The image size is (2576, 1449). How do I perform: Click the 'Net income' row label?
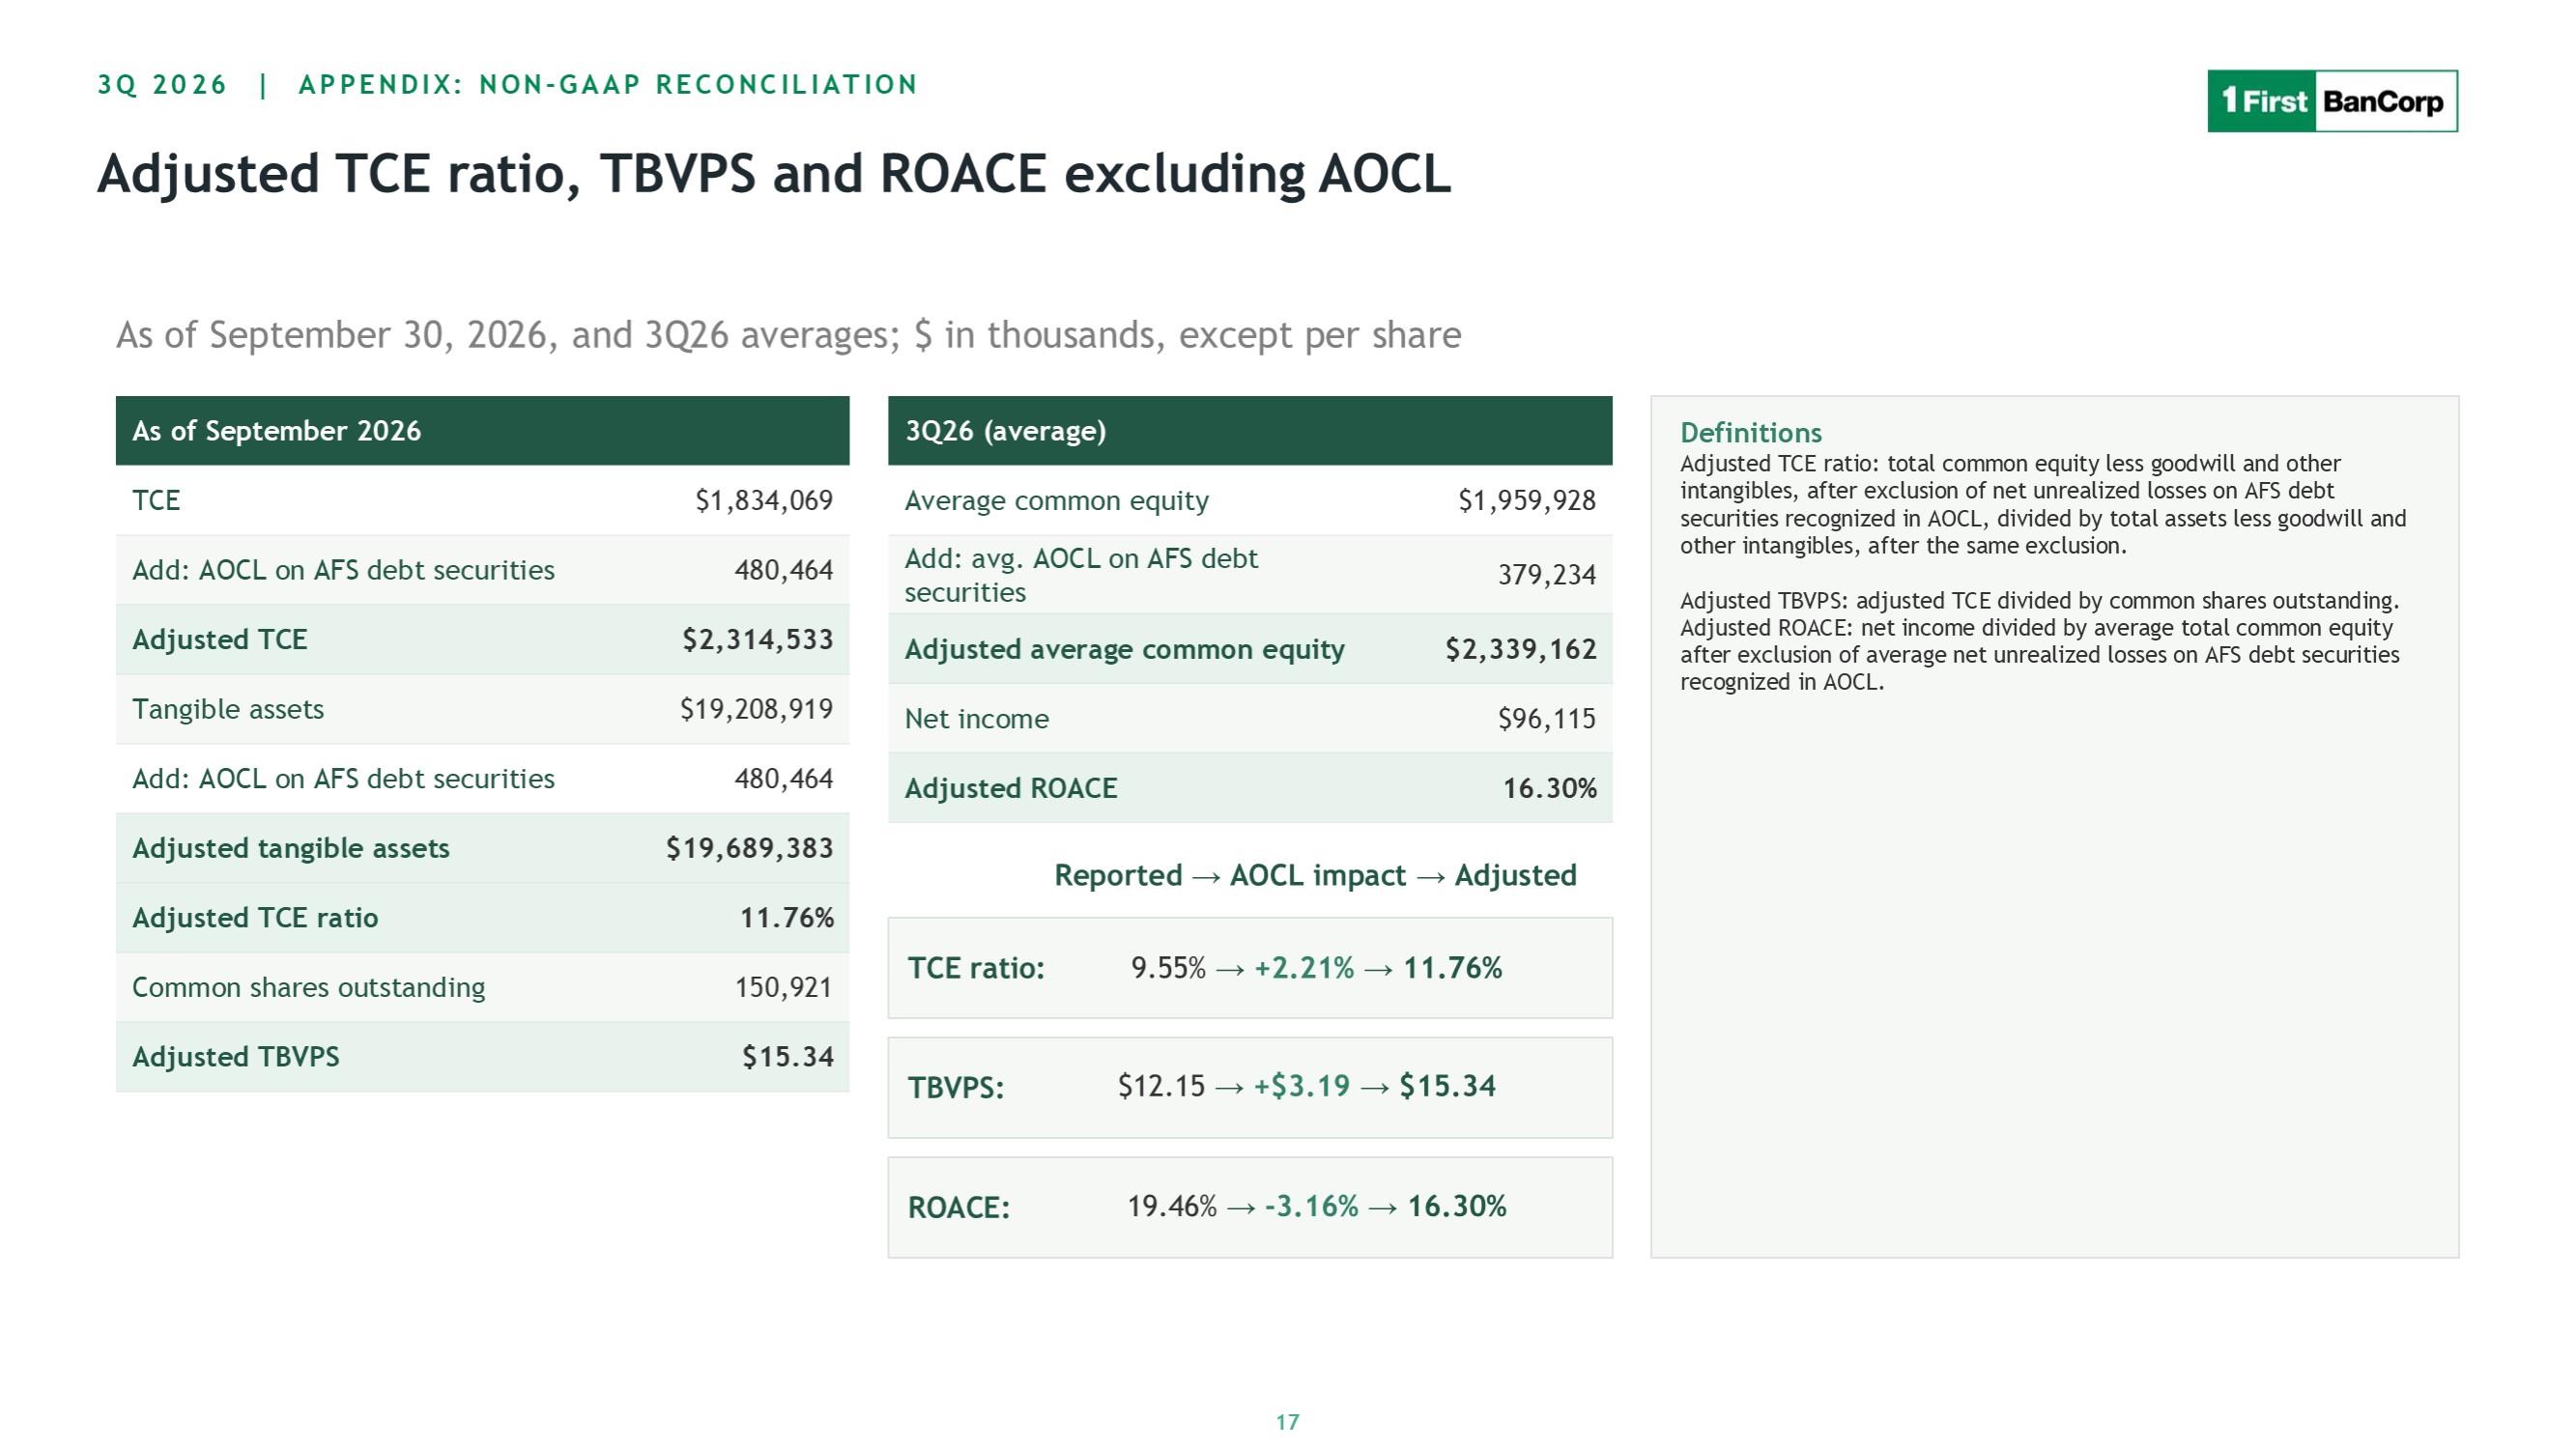tap(977, 719)
